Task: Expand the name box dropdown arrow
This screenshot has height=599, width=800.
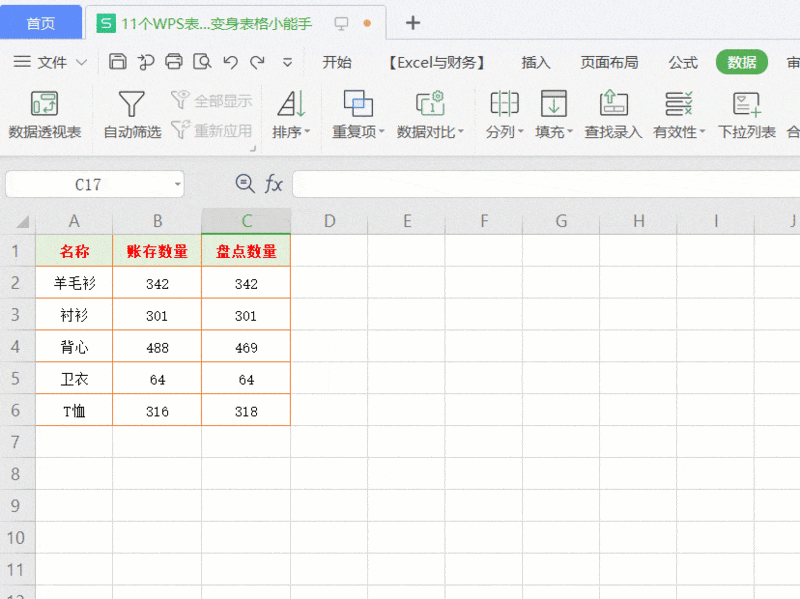Action: click(177, 185)
